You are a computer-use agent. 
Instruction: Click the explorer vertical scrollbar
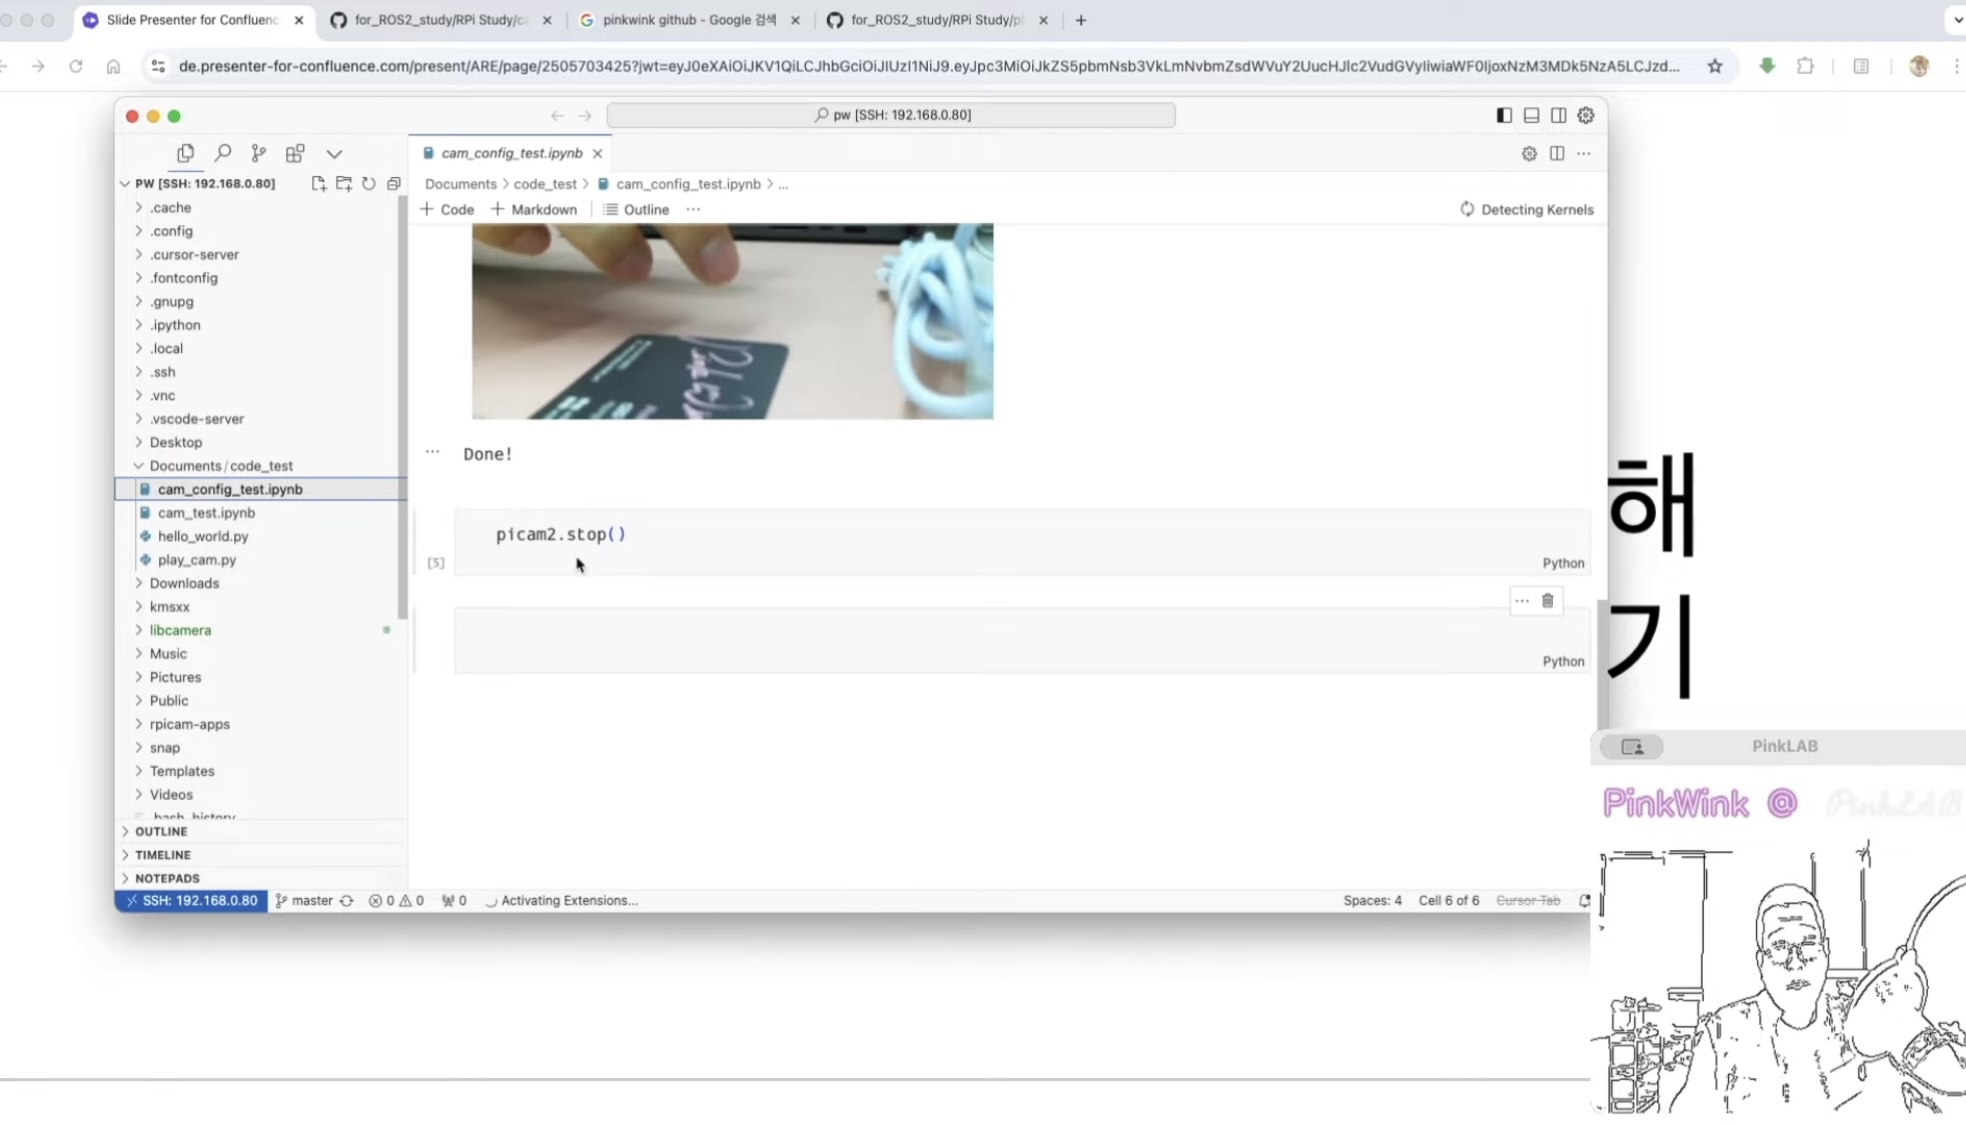pyautogui.click(x=402, y=400)
